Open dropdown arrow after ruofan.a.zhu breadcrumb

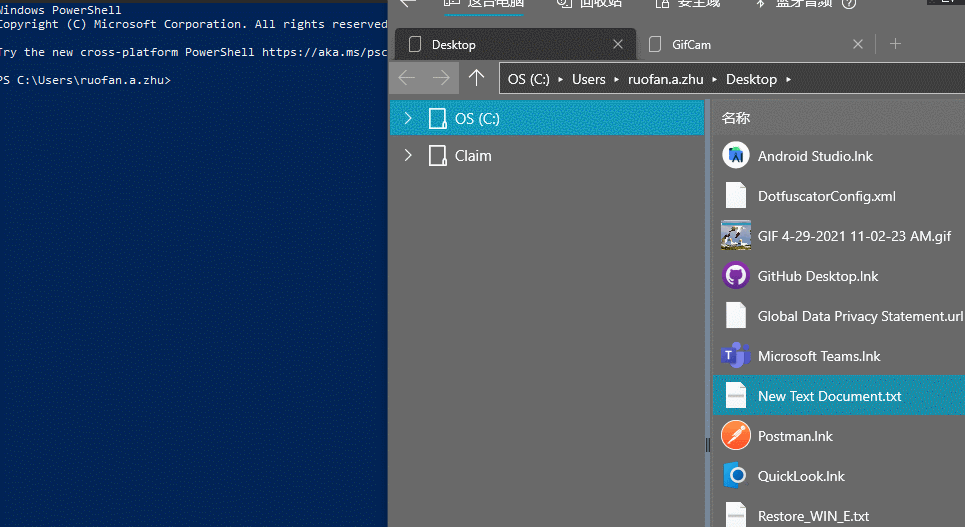(x=715, y=79)
